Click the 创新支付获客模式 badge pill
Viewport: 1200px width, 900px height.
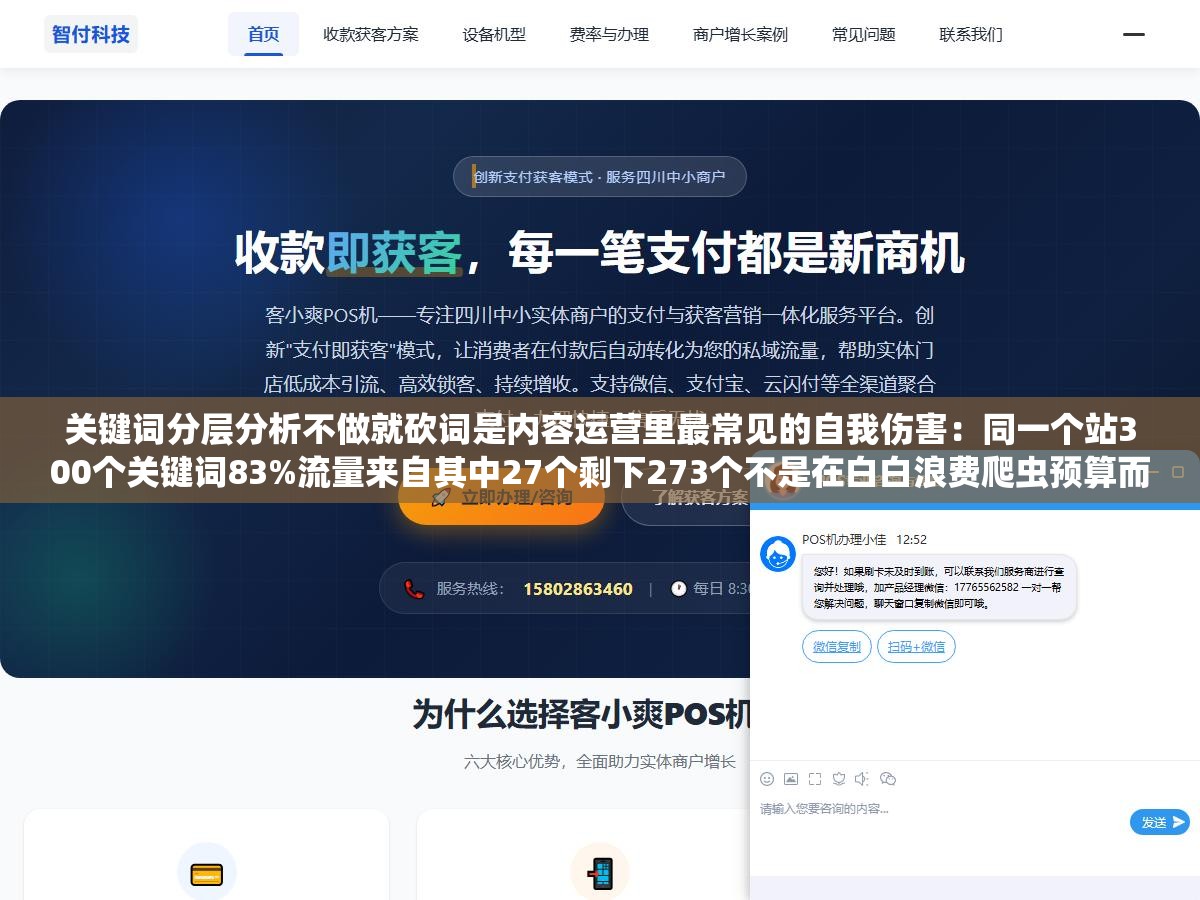(x=600, y=177)
